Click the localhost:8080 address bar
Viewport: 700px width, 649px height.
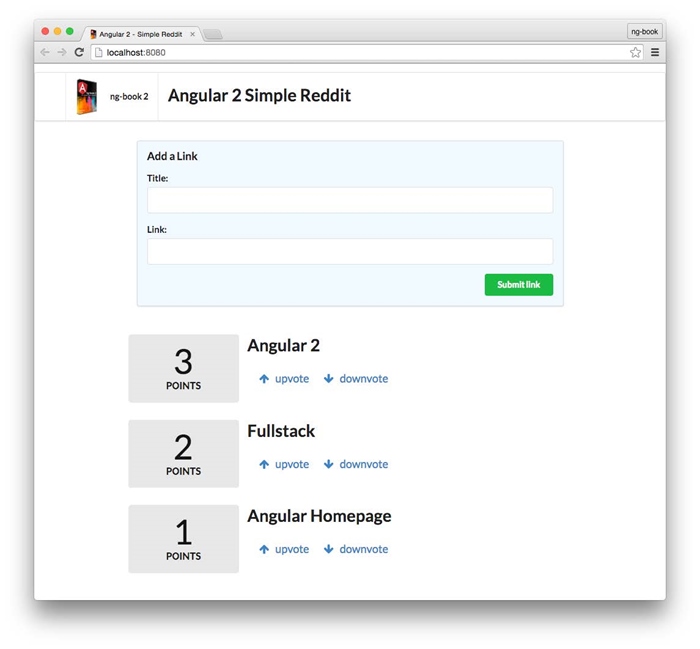pyautogui.click(x=360, y=52)
